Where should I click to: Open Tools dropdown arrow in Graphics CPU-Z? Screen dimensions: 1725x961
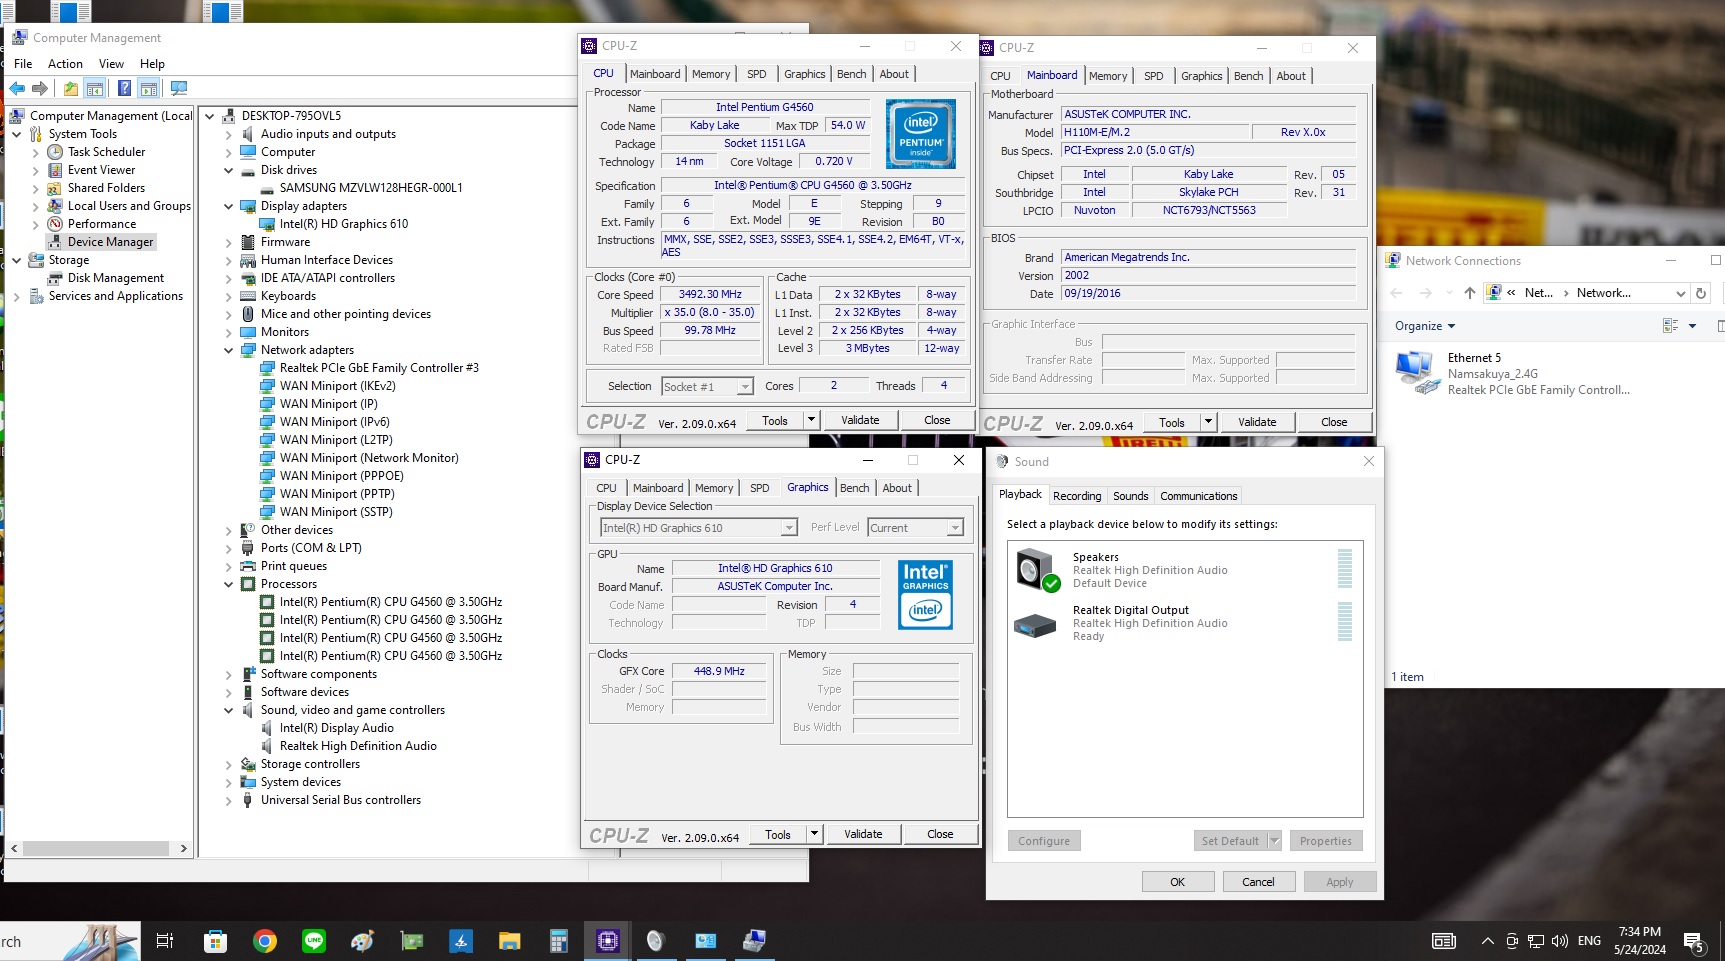pyautogui.click(x=815, y=834)
